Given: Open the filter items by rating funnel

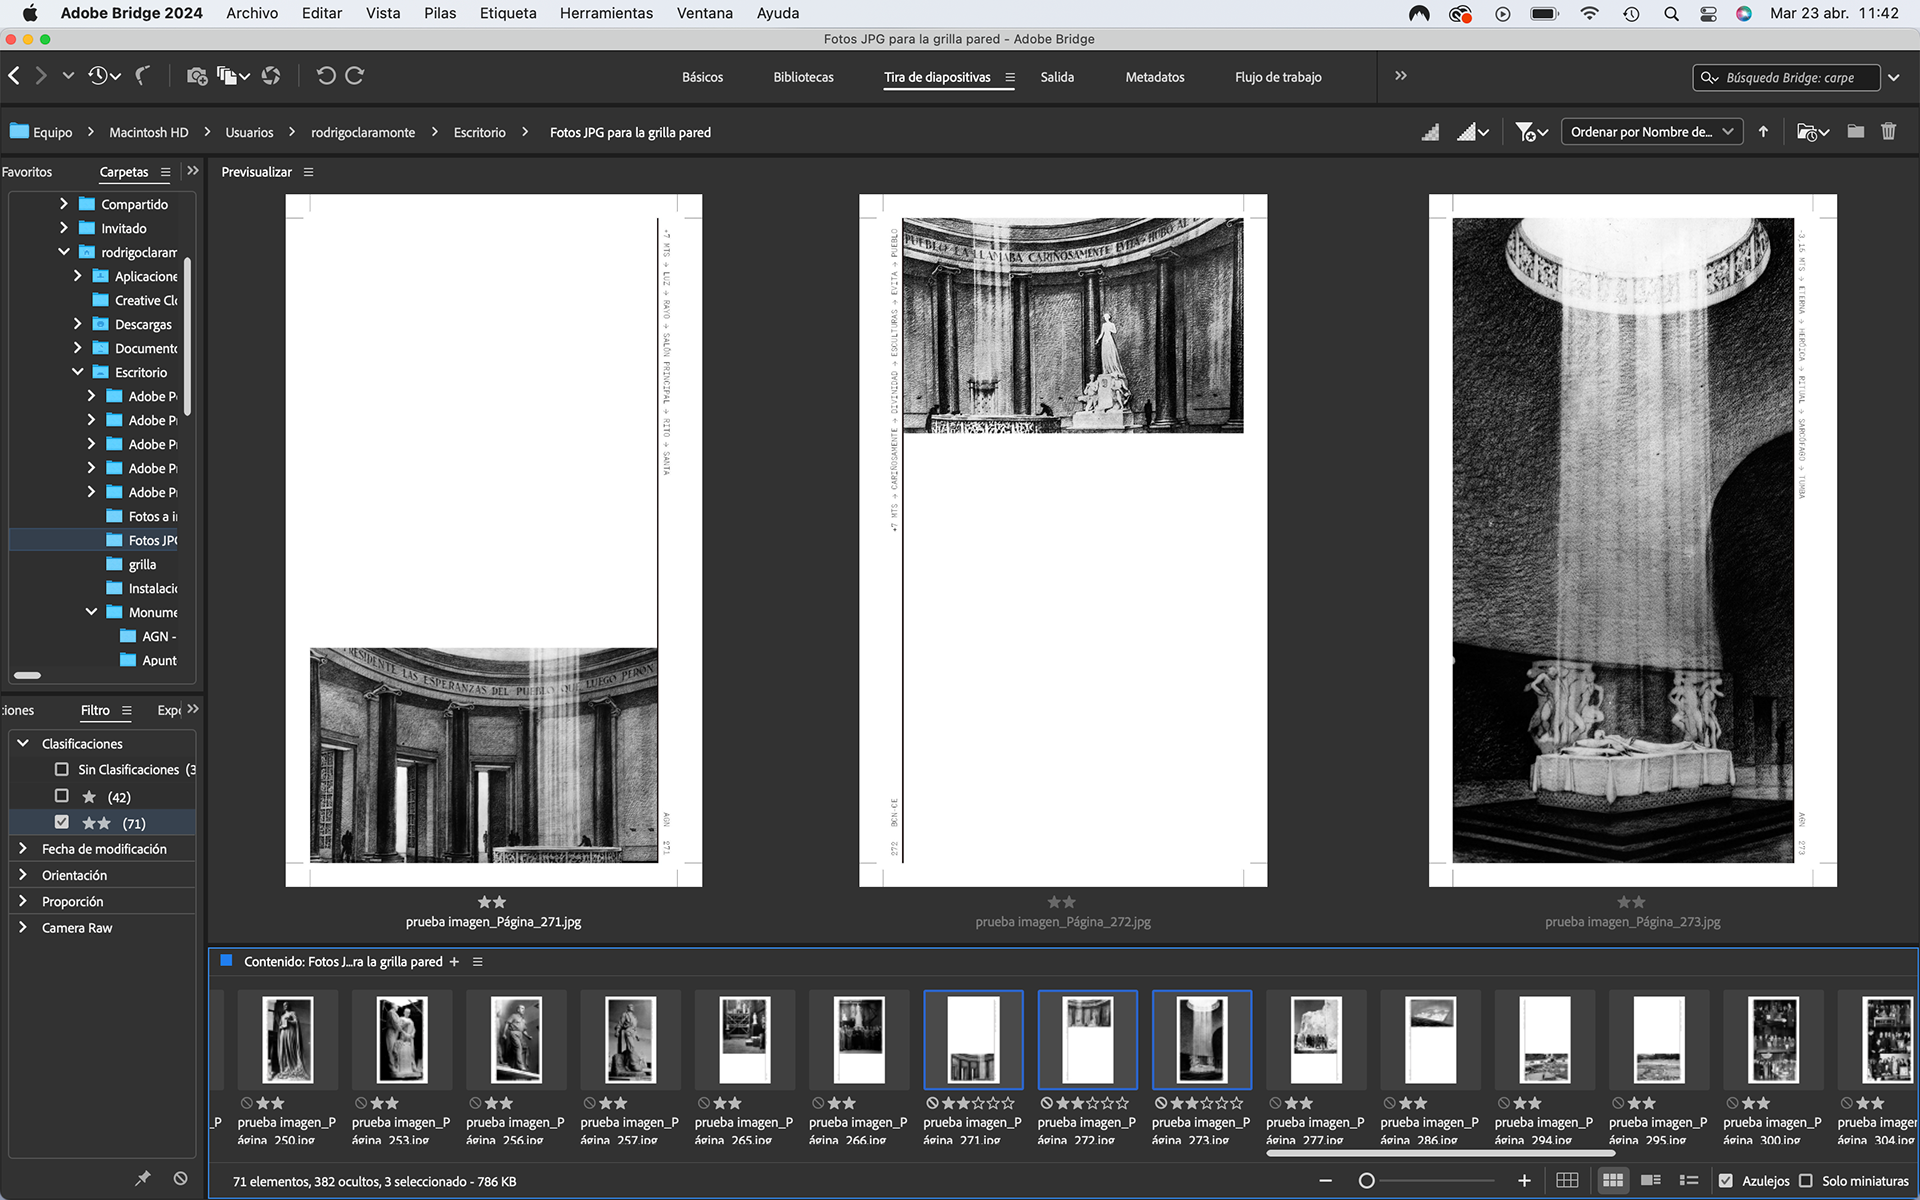Looking at the screenshot, I should [1530, 132].
